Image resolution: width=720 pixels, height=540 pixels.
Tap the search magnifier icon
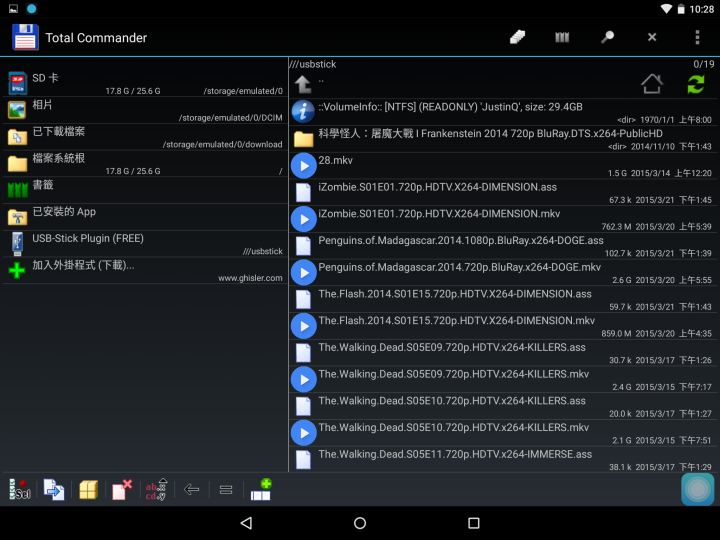tap(607, 37)
